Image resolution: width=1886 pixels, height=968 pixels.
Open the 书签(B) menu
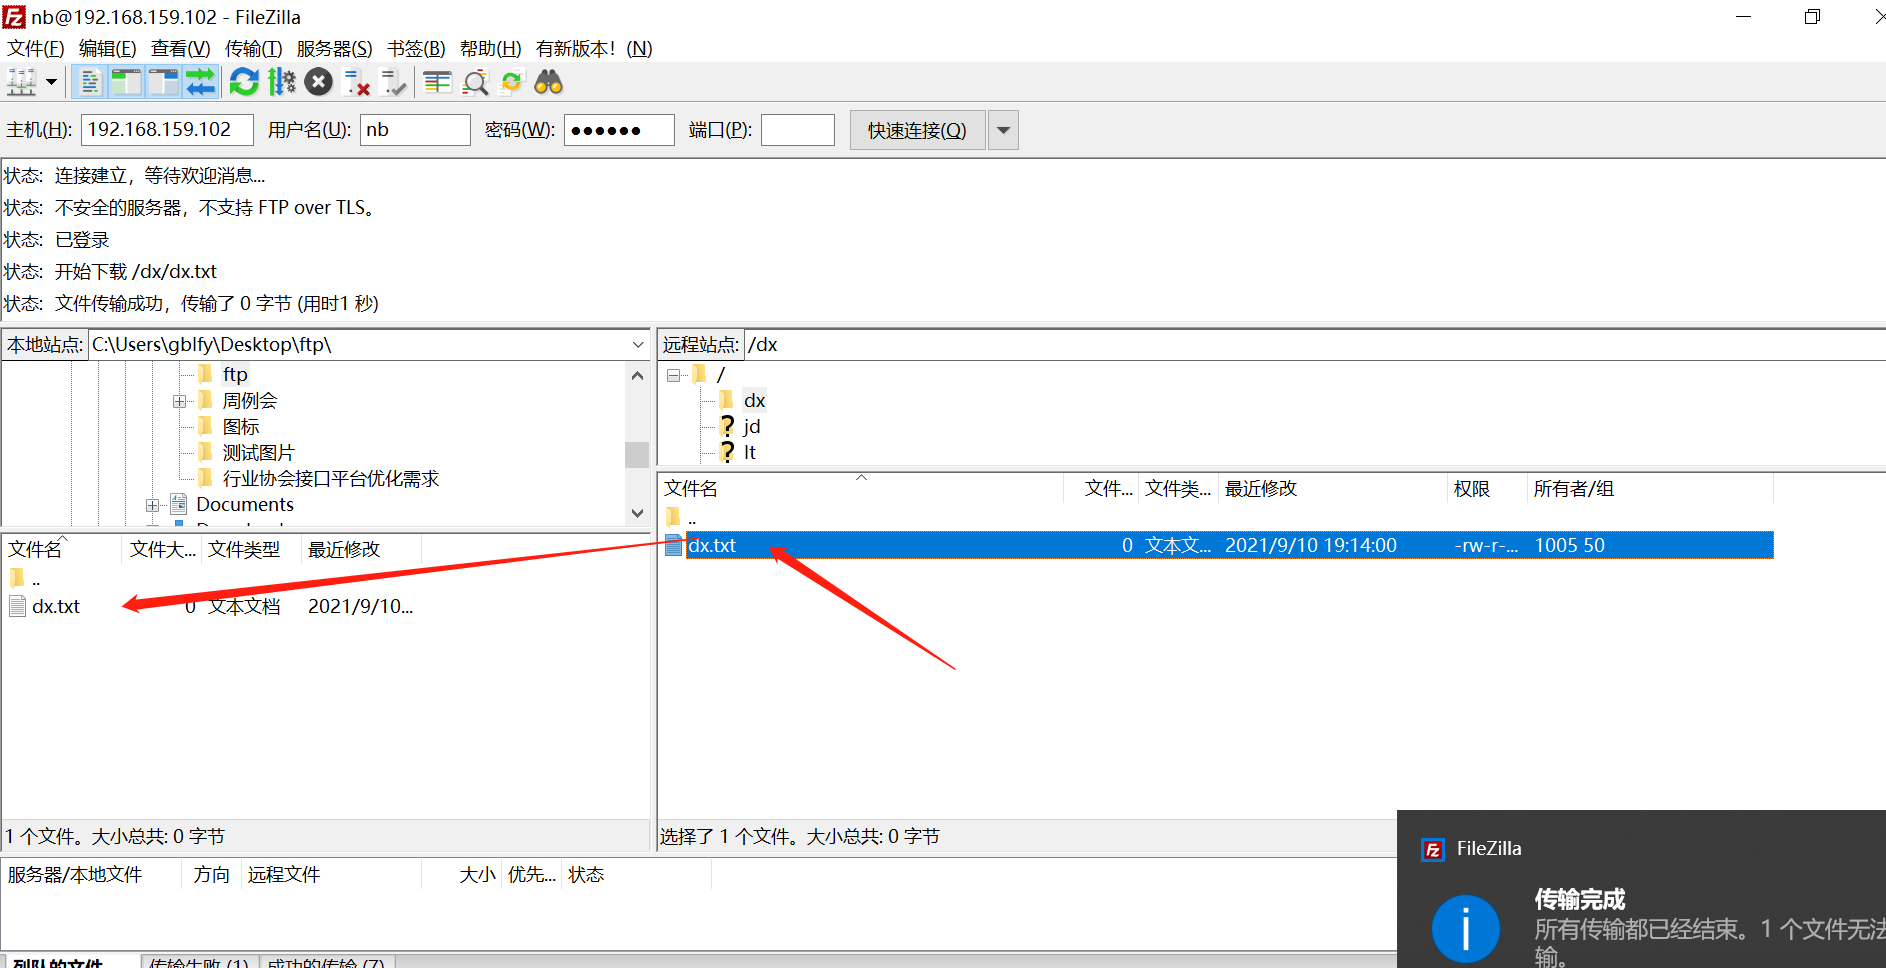(416, 49)
